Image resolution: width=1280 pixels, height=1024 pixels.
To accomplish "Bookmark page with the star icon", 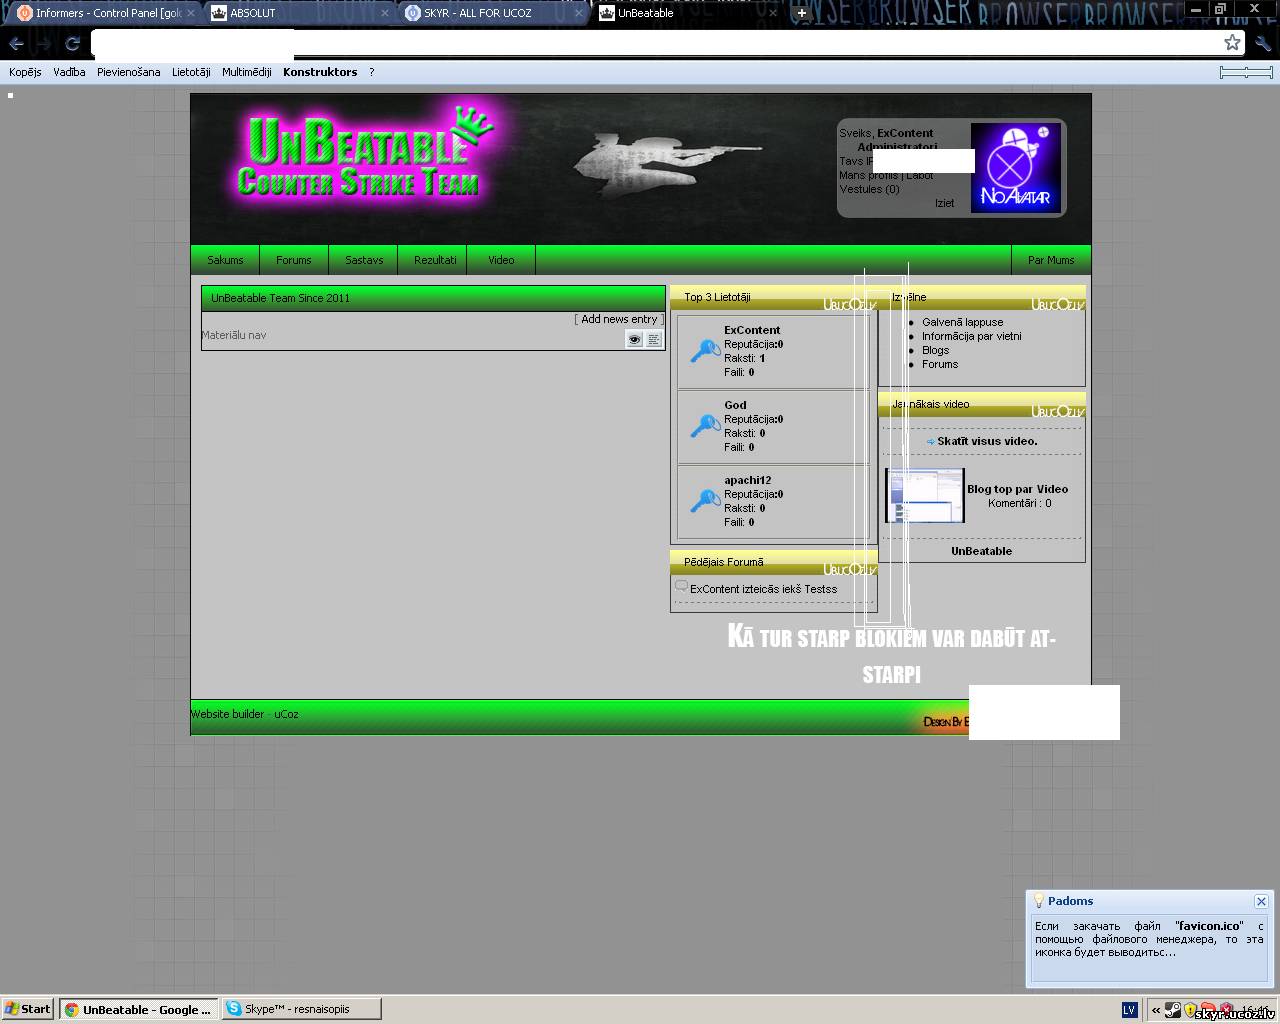I will 1232,42.
